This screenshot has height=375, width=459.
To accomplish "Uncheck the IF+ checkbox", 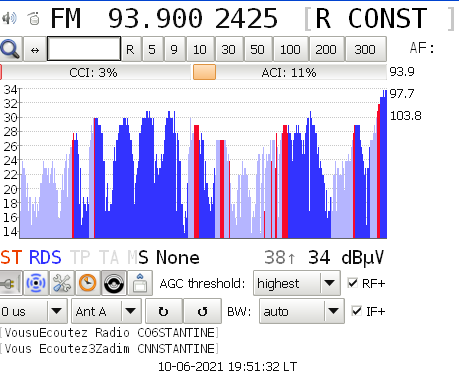I will (x=356, y=311).
